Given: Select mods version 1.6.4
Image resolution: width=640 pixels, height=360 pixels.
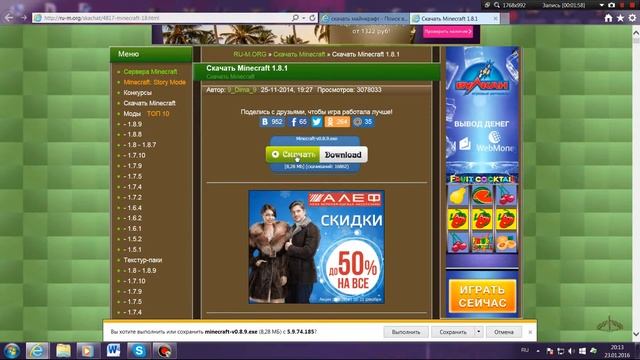Looking at the screenshot, I should tap(133, 208).
